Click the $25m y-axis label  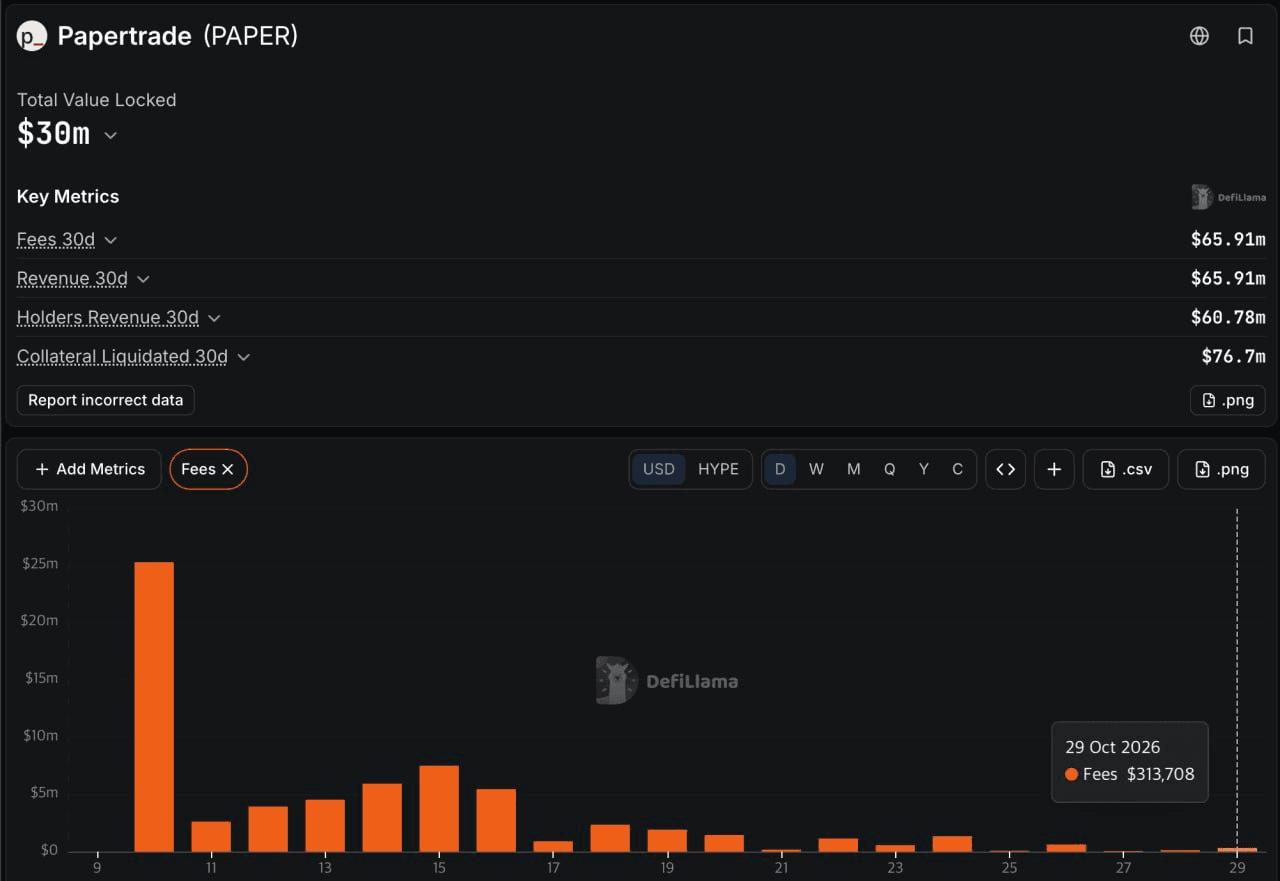[x=39, y=563]
